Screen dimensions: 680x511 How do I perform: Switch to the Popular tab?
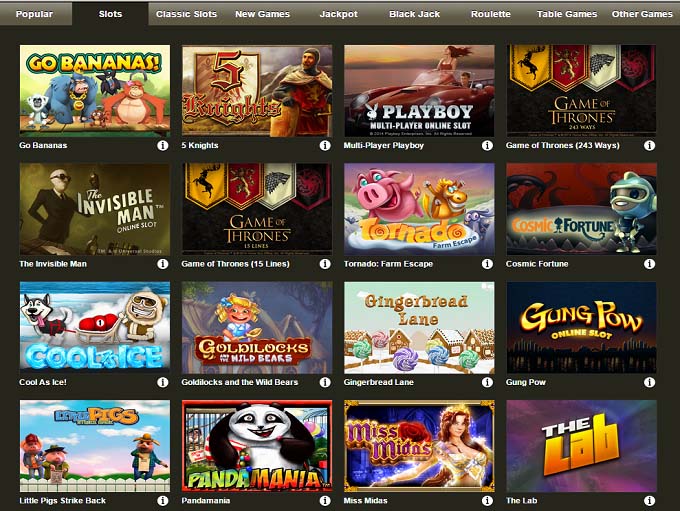pos(34,14)
